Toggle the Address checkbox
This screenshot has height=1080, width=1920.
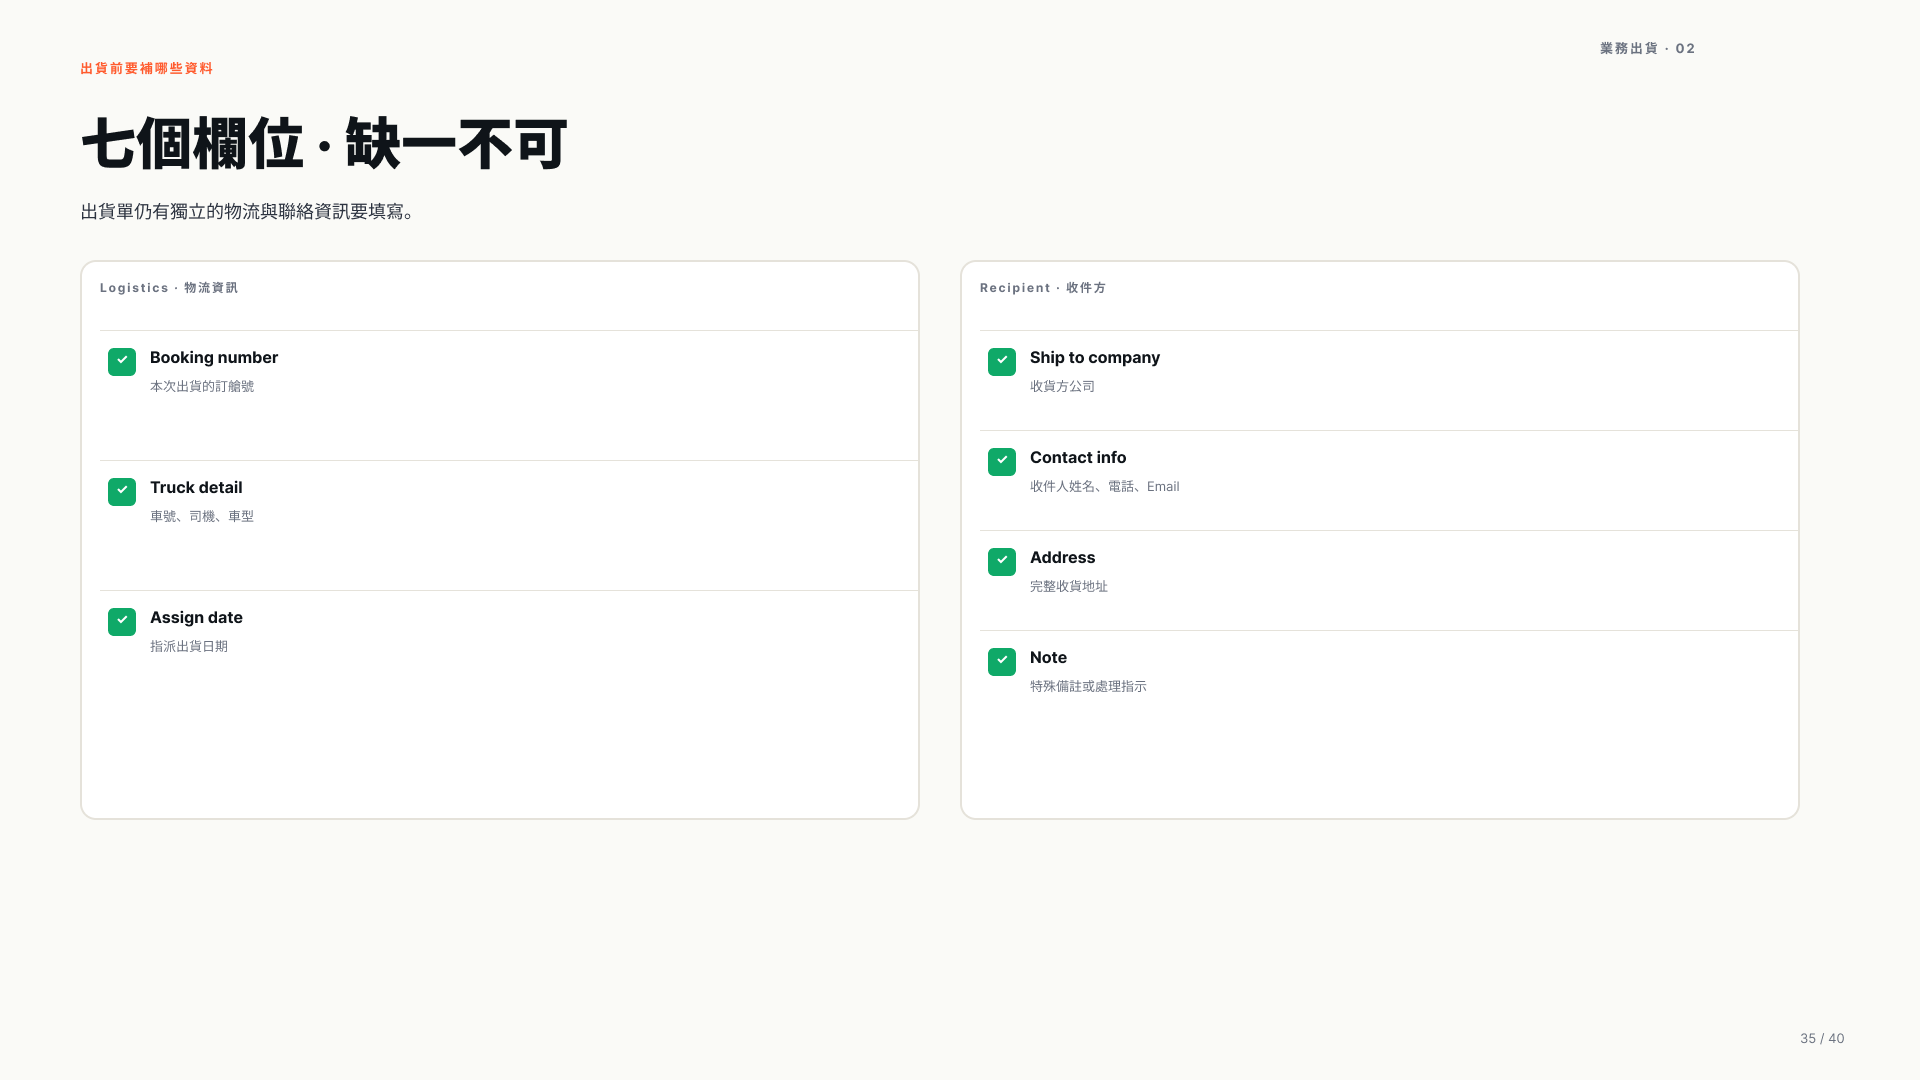click(x=1002, y=562)
